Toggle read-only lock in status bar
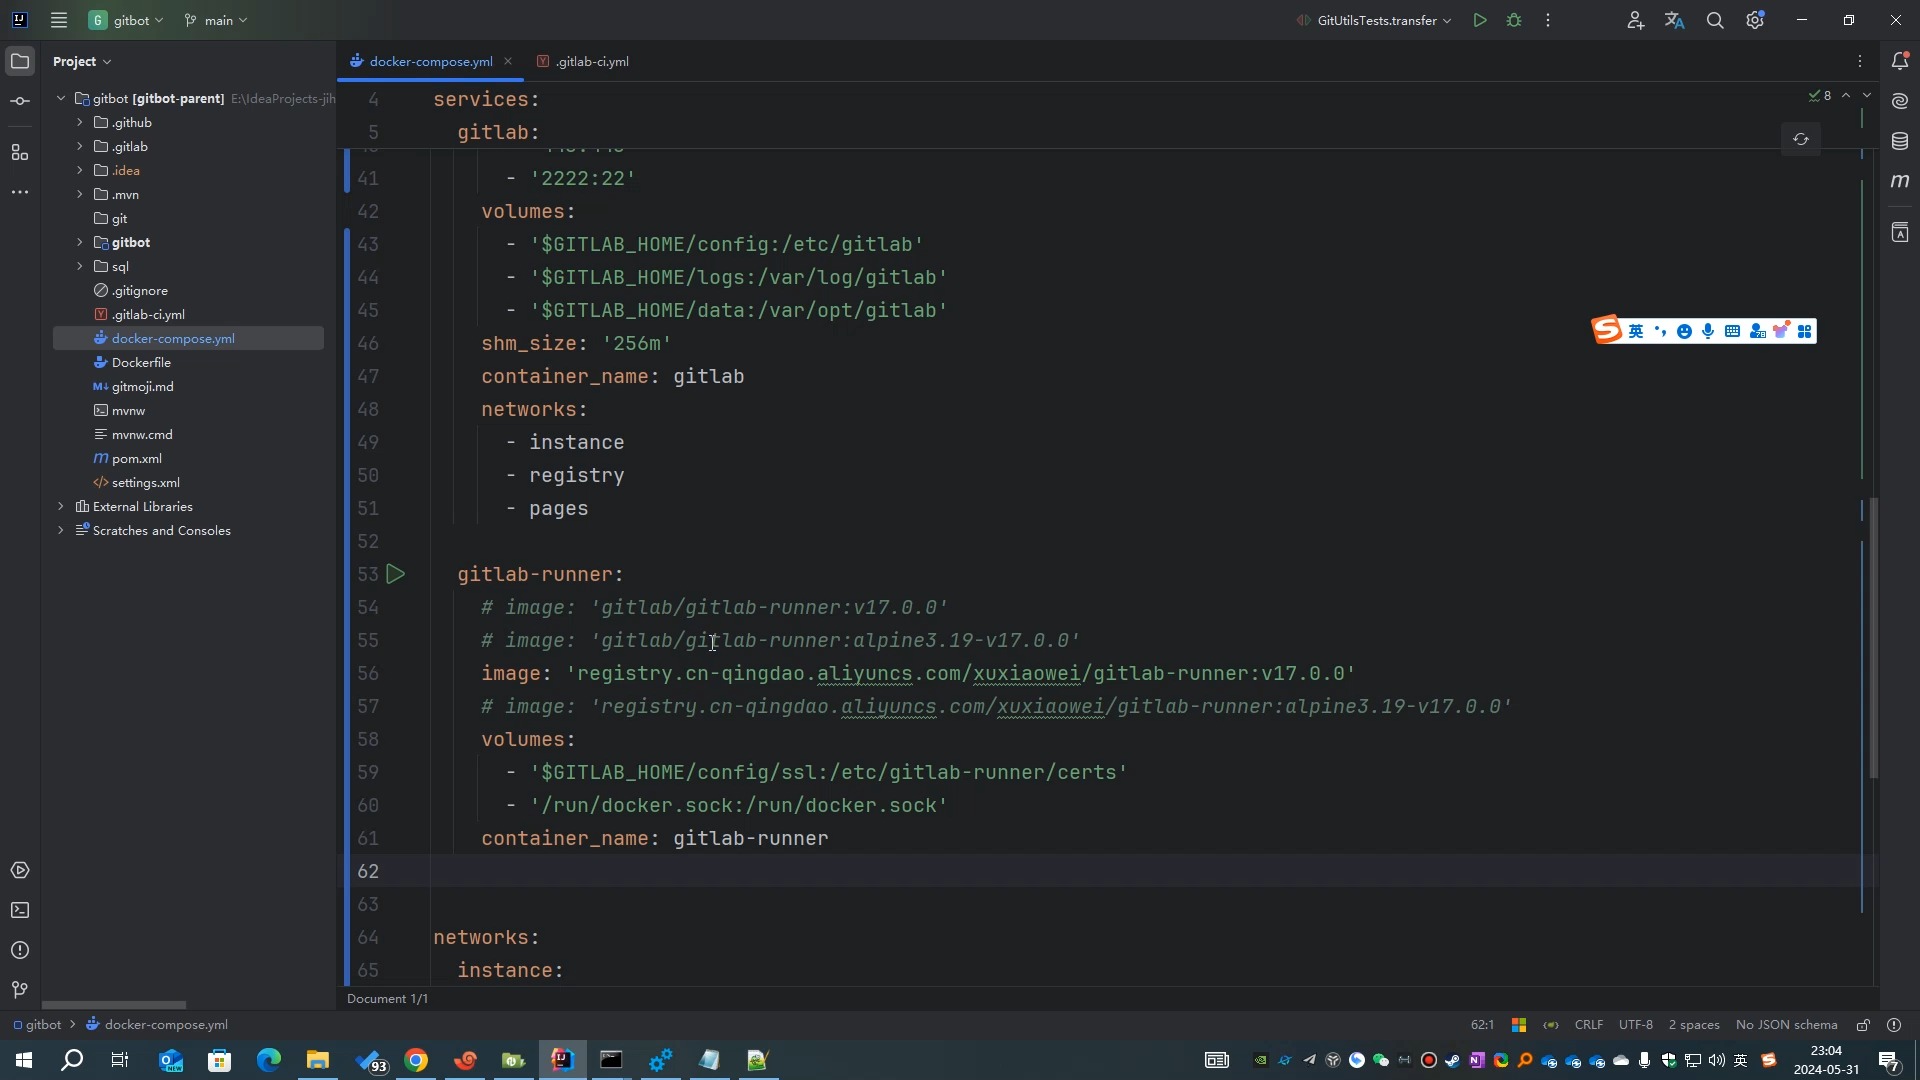The width and height of the screenshot is (1920, 1080). (x=1863, y=1025)
